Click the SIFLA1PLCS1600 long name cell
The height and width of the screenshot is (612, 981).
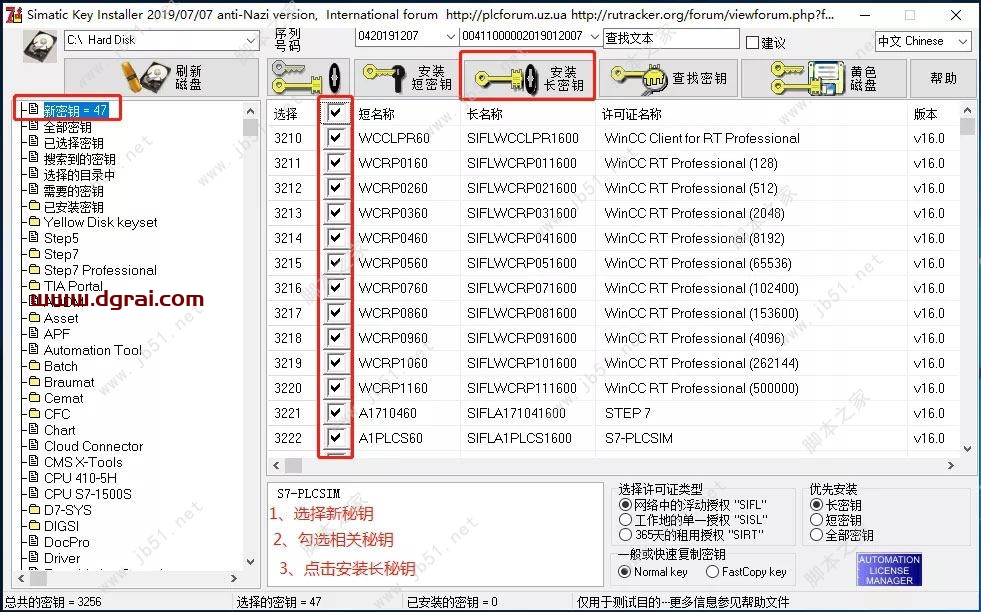pos(528,438)
